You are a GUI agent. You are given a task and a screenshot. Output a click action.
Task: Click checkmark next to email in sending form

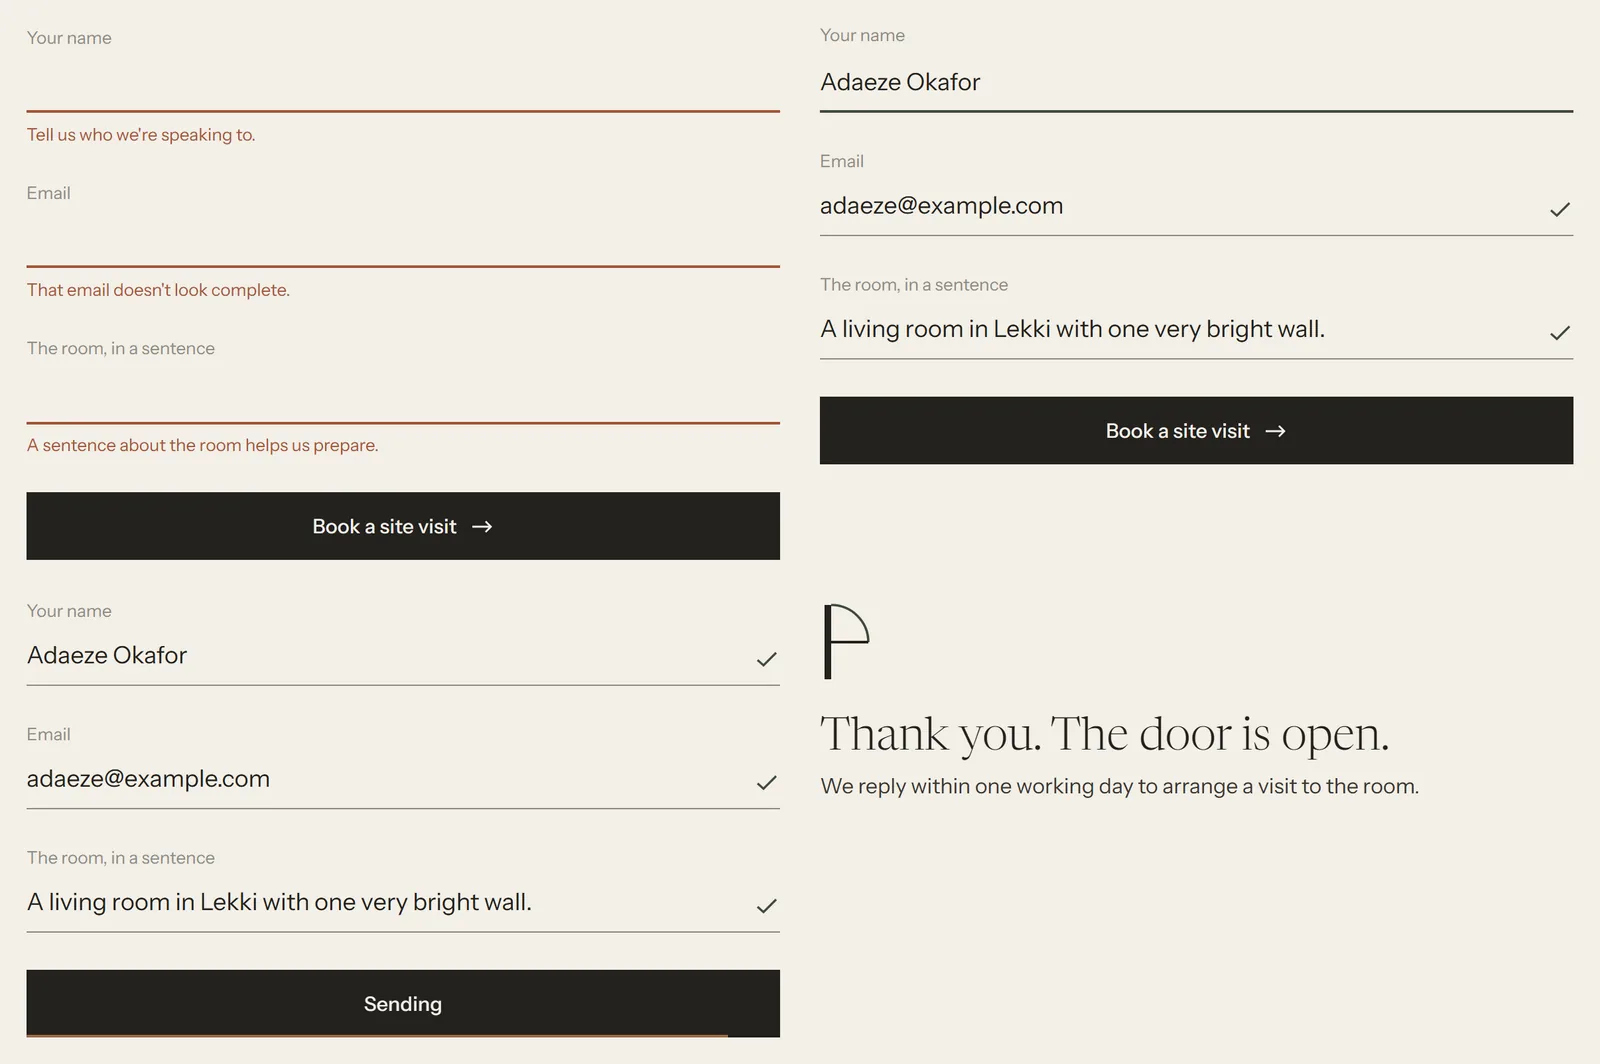[767, 783]
